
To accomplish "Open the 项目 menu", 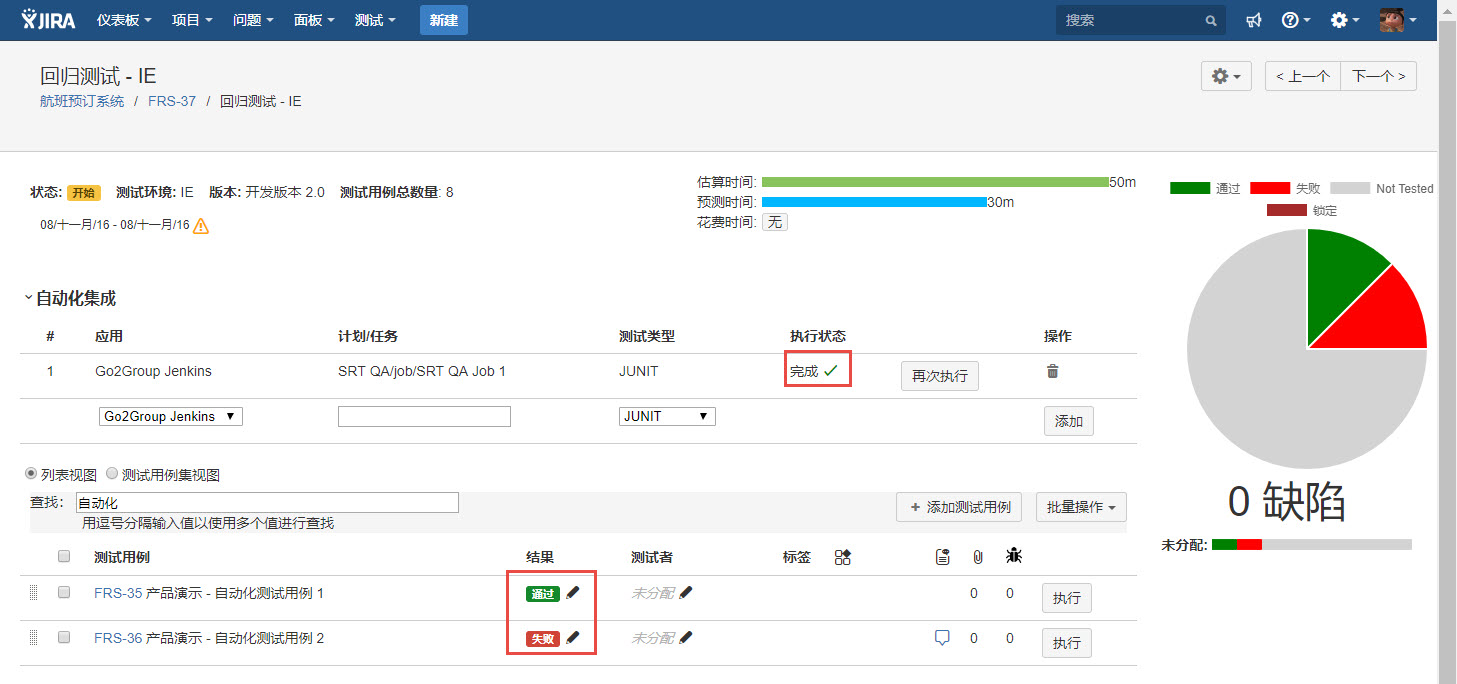I will (x=192, y=20).
